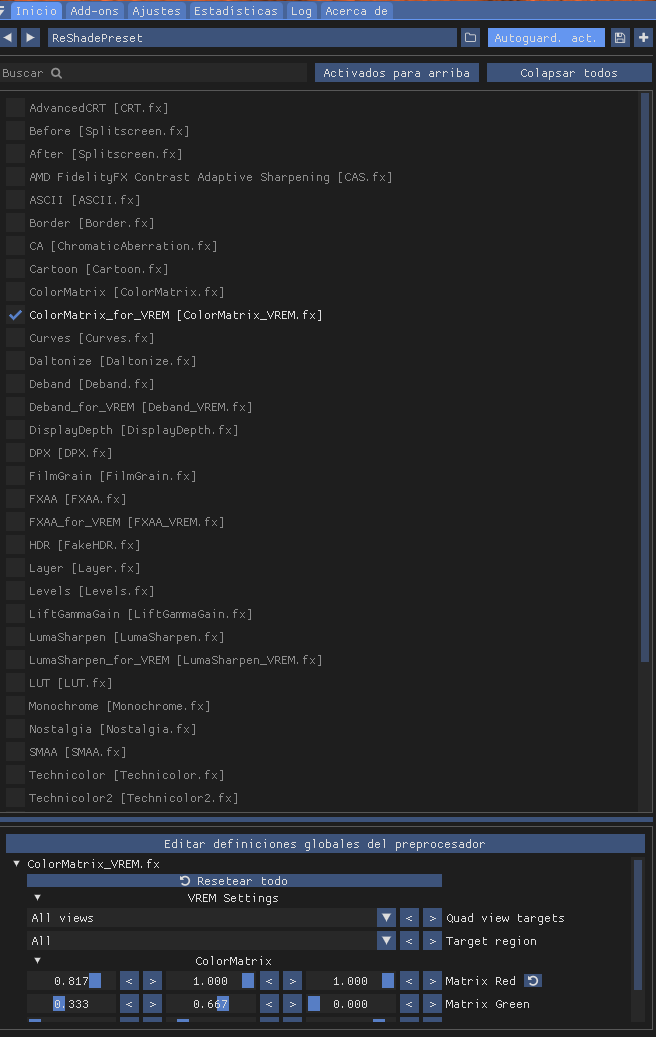Add a new preset with plus icon
The height and width of the screenshot is (1037, 656).
pos(643,38)
